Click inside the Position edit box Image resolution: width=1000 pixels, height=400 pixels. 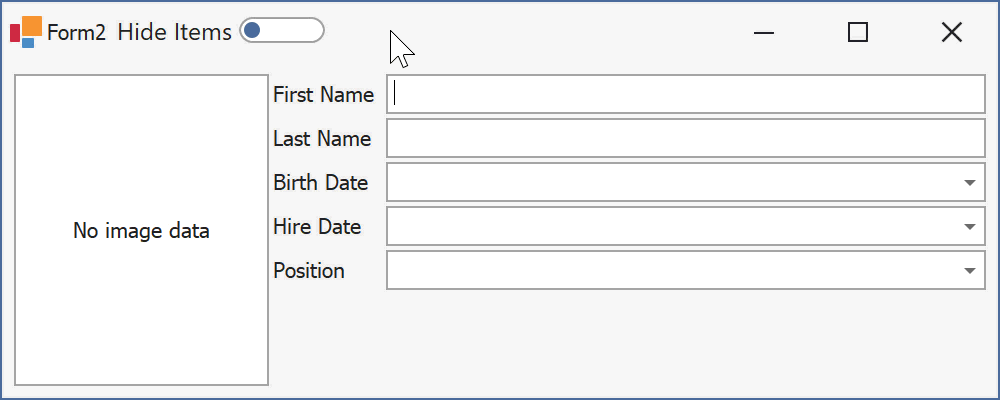pyautogui.click(x=673, y=270)
